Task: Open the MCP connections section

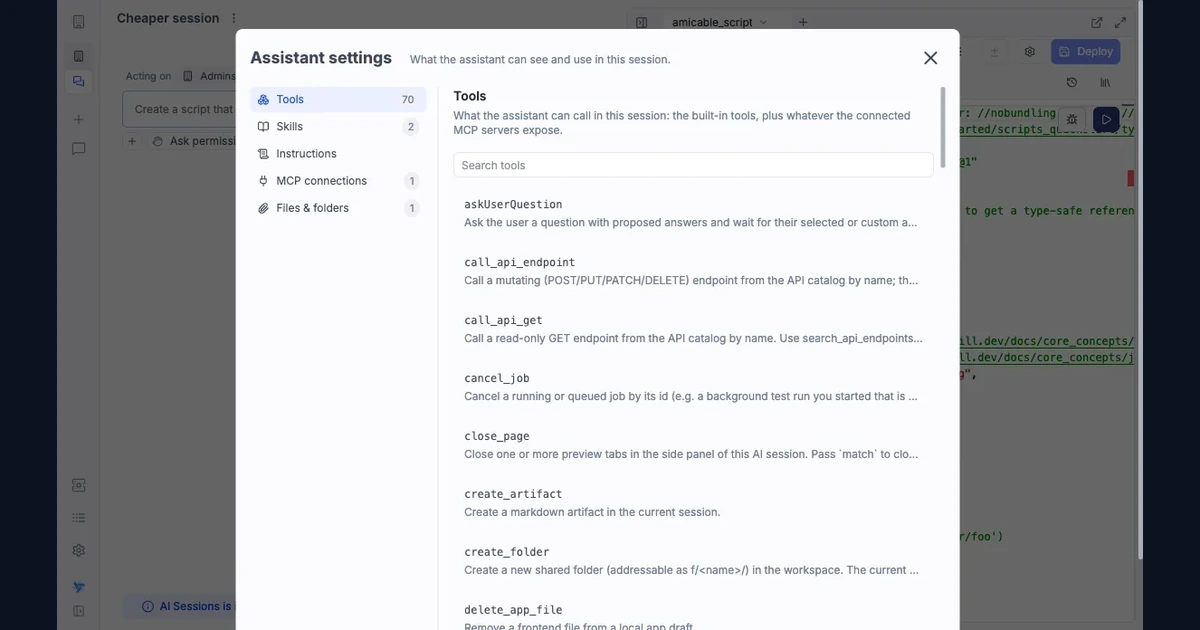Action: [x=338, y=180]
